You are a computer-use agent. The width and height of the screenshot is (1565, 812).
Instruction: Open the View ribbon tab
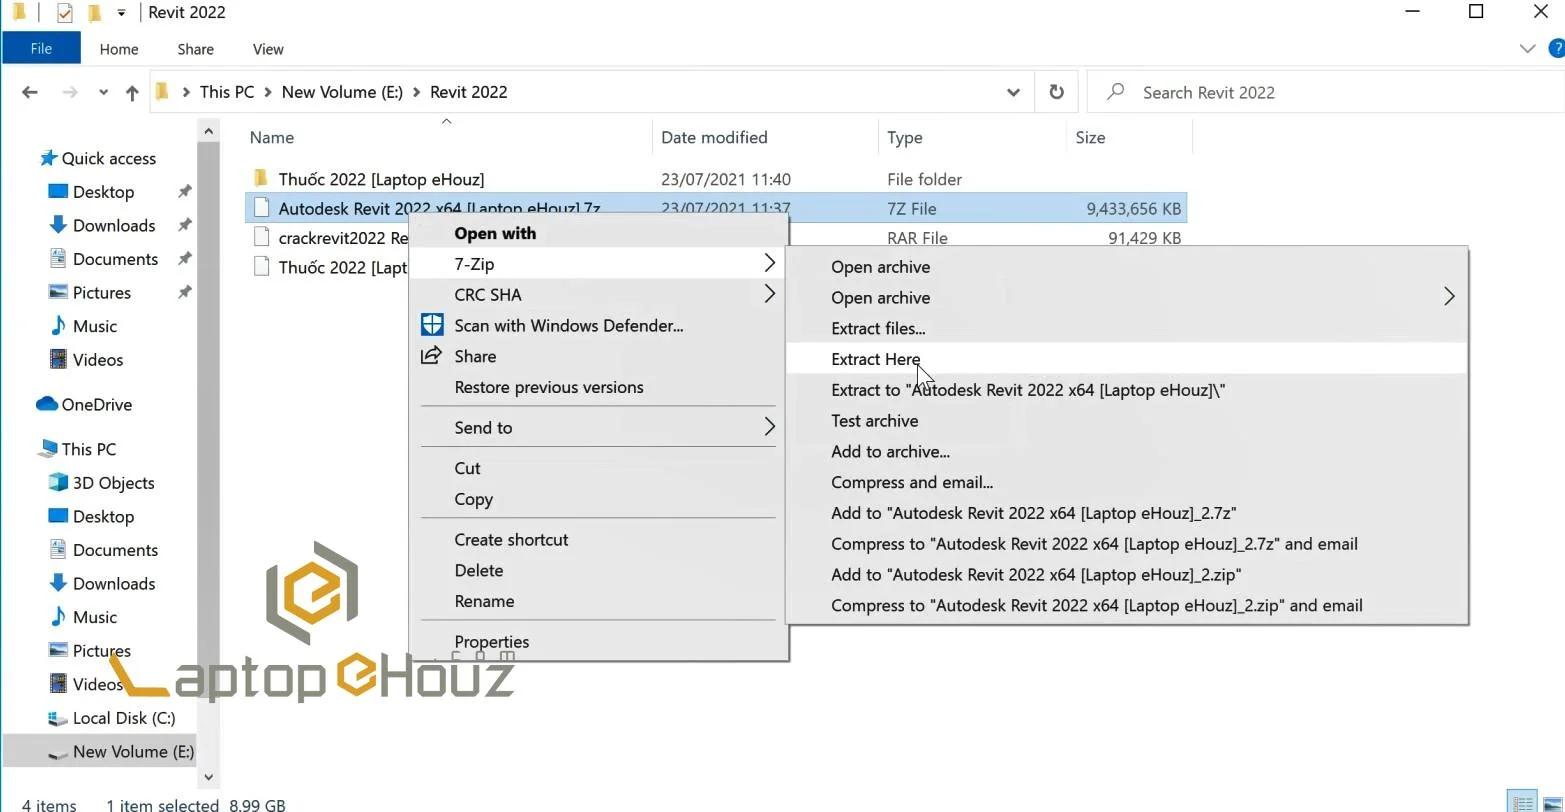coord(268,49)
